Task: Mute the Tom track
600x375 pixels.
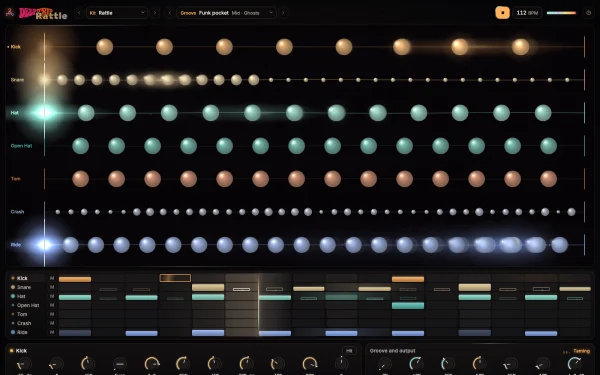Action: click(52, 314)
